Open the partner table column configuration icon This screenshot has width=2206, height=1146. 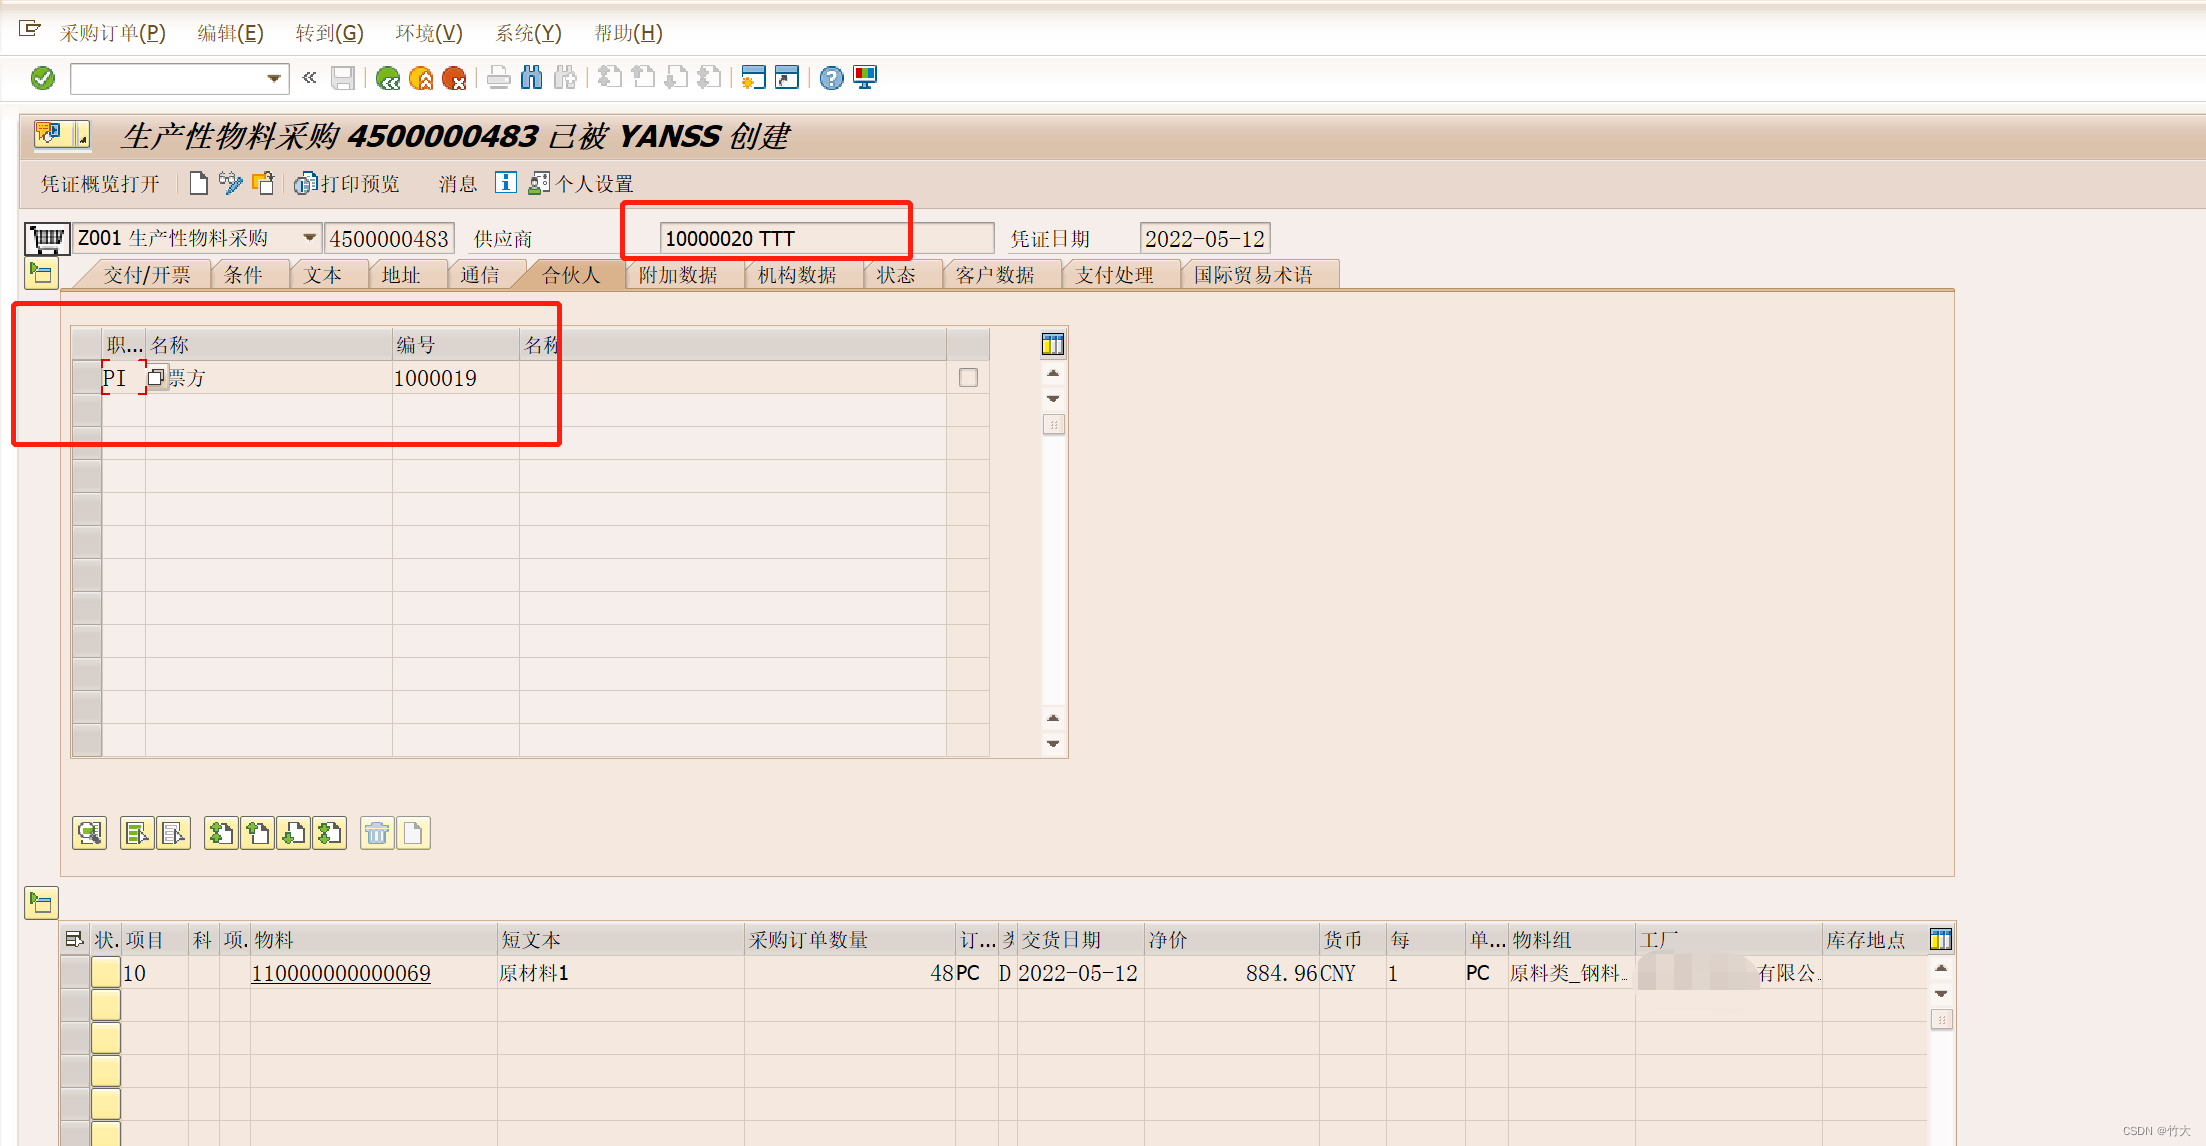pyautogui.click(x=1052, y=345)
